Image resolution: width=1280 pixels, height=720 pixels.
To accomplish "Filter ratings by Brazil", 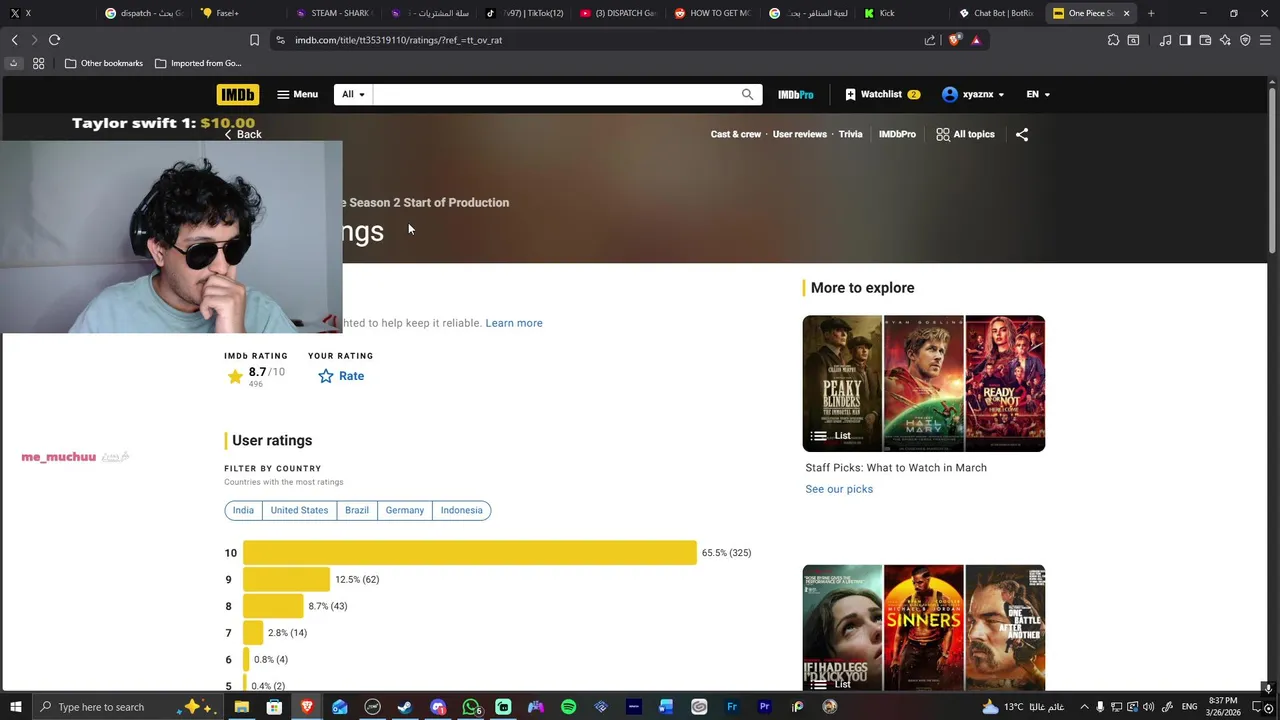I will pos(357,510).
